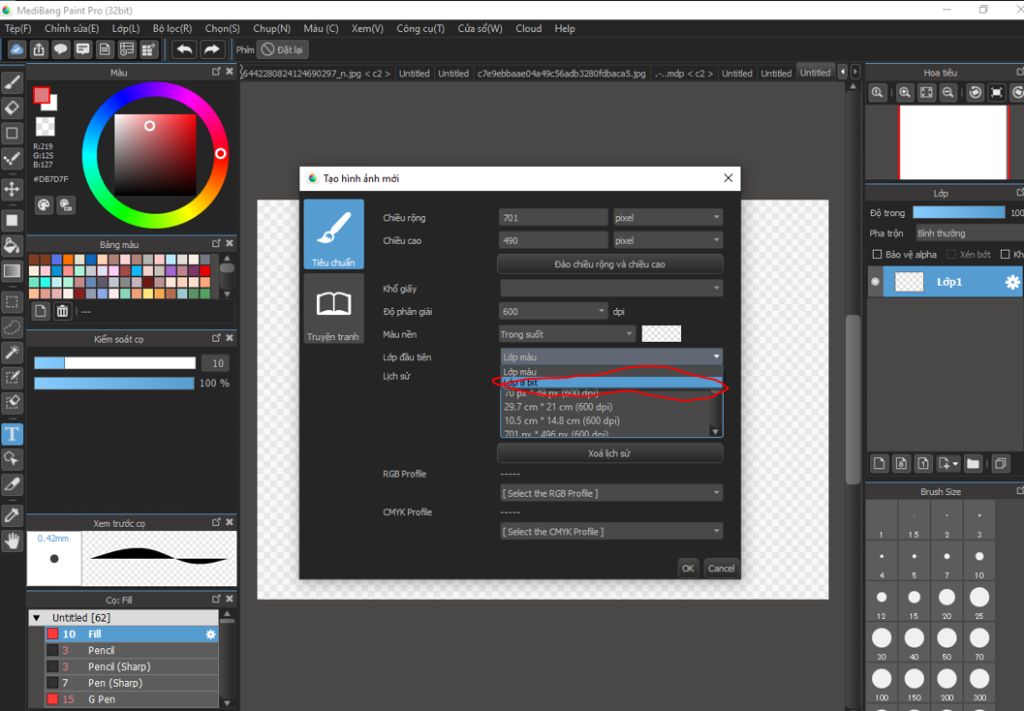Close the Bảng màu panel
Viewport: 1024px width, 711px height.
(229, 243)
